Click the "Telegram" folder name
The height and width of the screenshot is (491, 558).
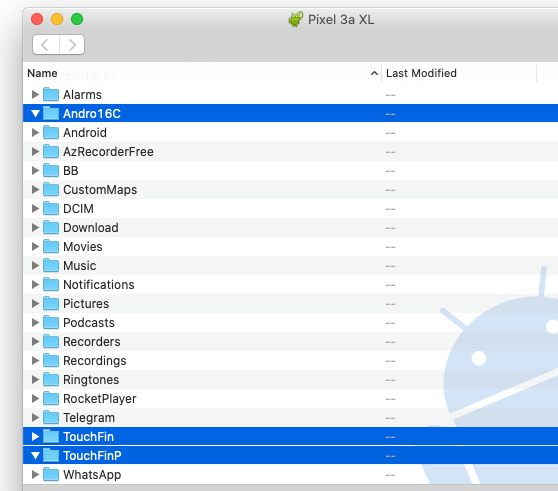[x=89, y=418]
